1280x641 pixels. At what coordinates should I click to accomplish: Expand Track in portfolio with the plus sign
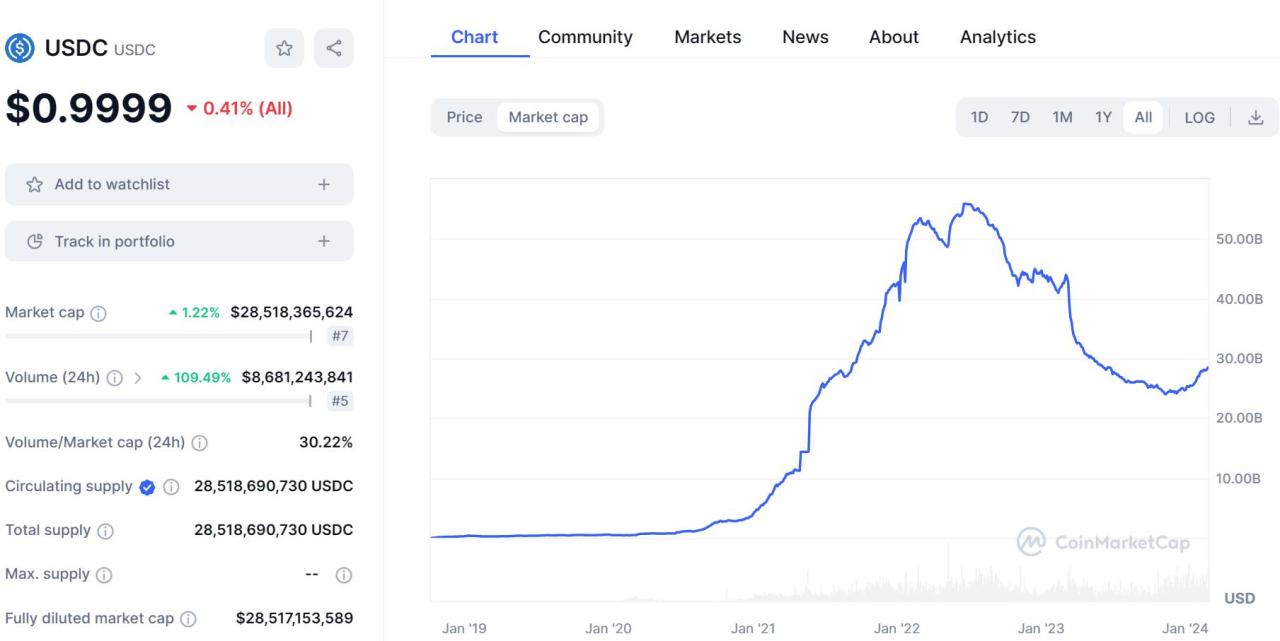[323, 241]
